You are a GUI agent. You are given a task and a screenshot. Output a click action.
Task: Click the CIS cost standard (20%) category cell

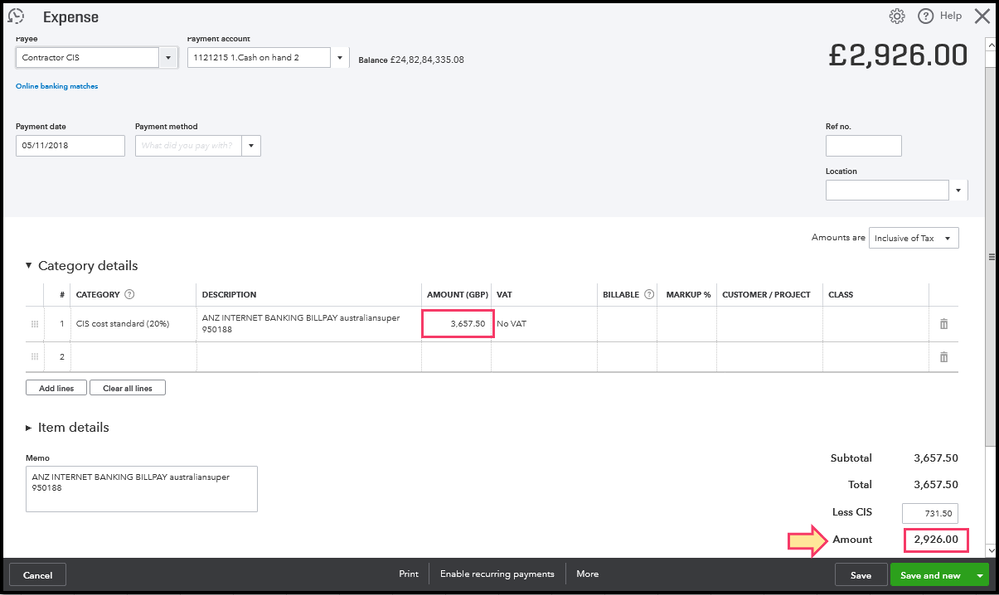point(133,324)
